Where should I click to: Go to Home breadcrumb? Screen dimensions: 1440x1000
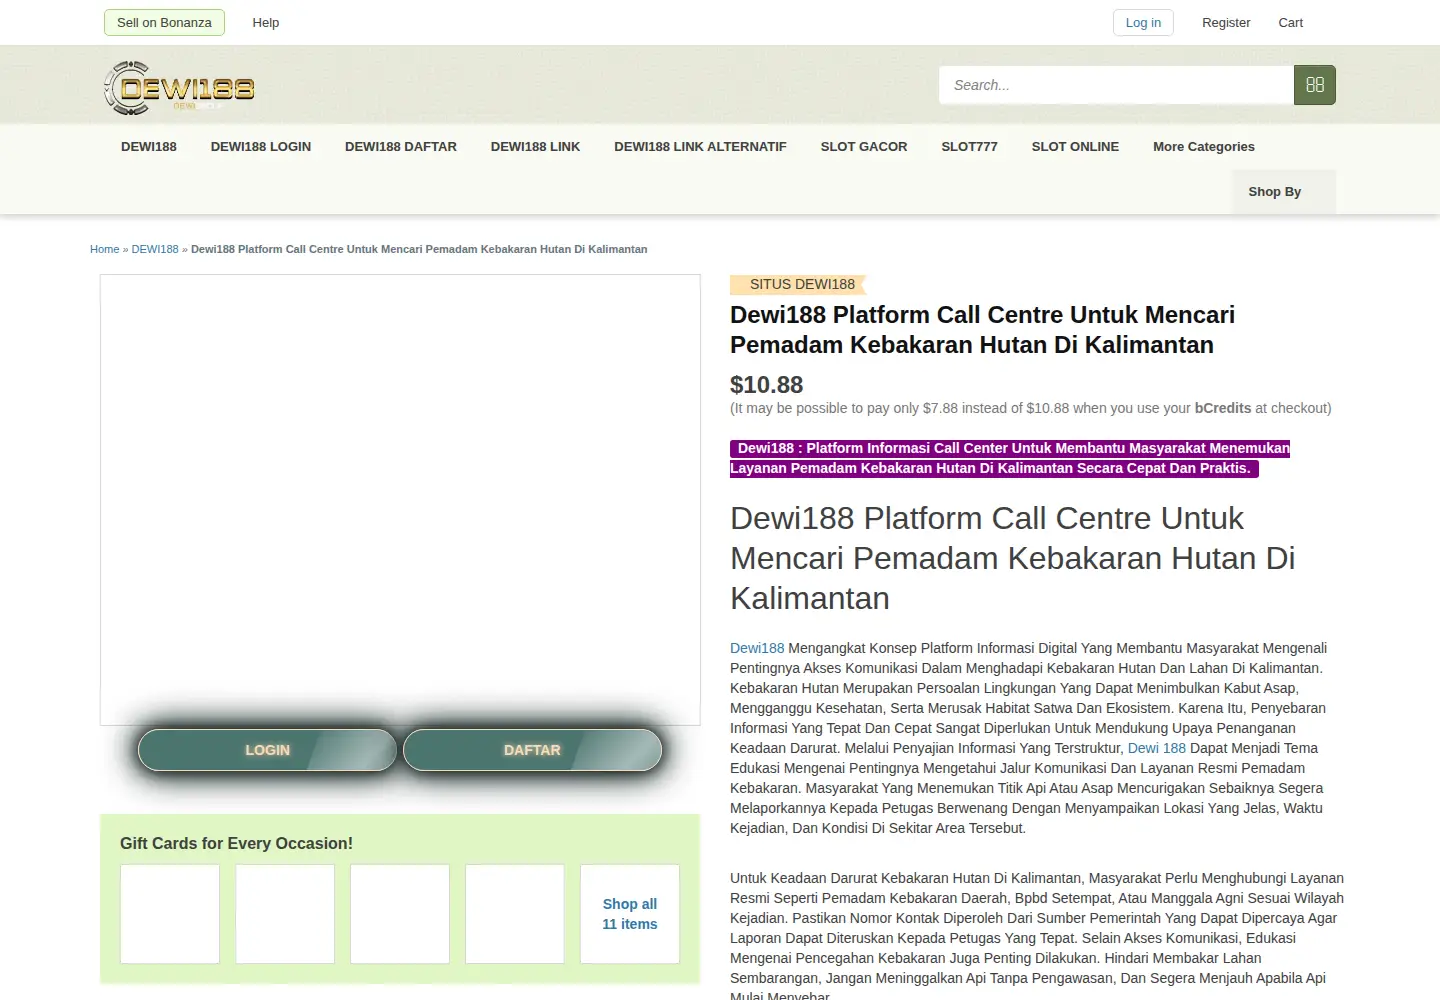tap(104, 249)
